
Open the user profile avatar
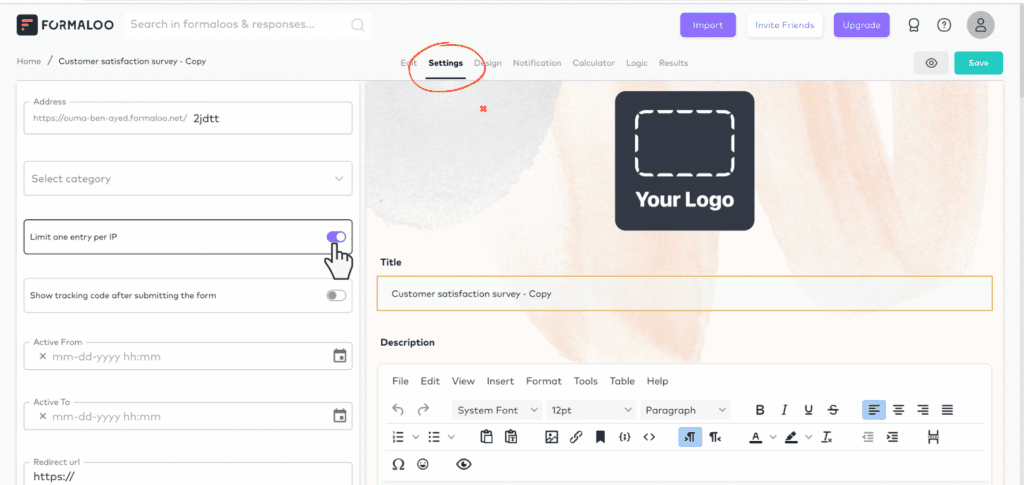[980, 25]
